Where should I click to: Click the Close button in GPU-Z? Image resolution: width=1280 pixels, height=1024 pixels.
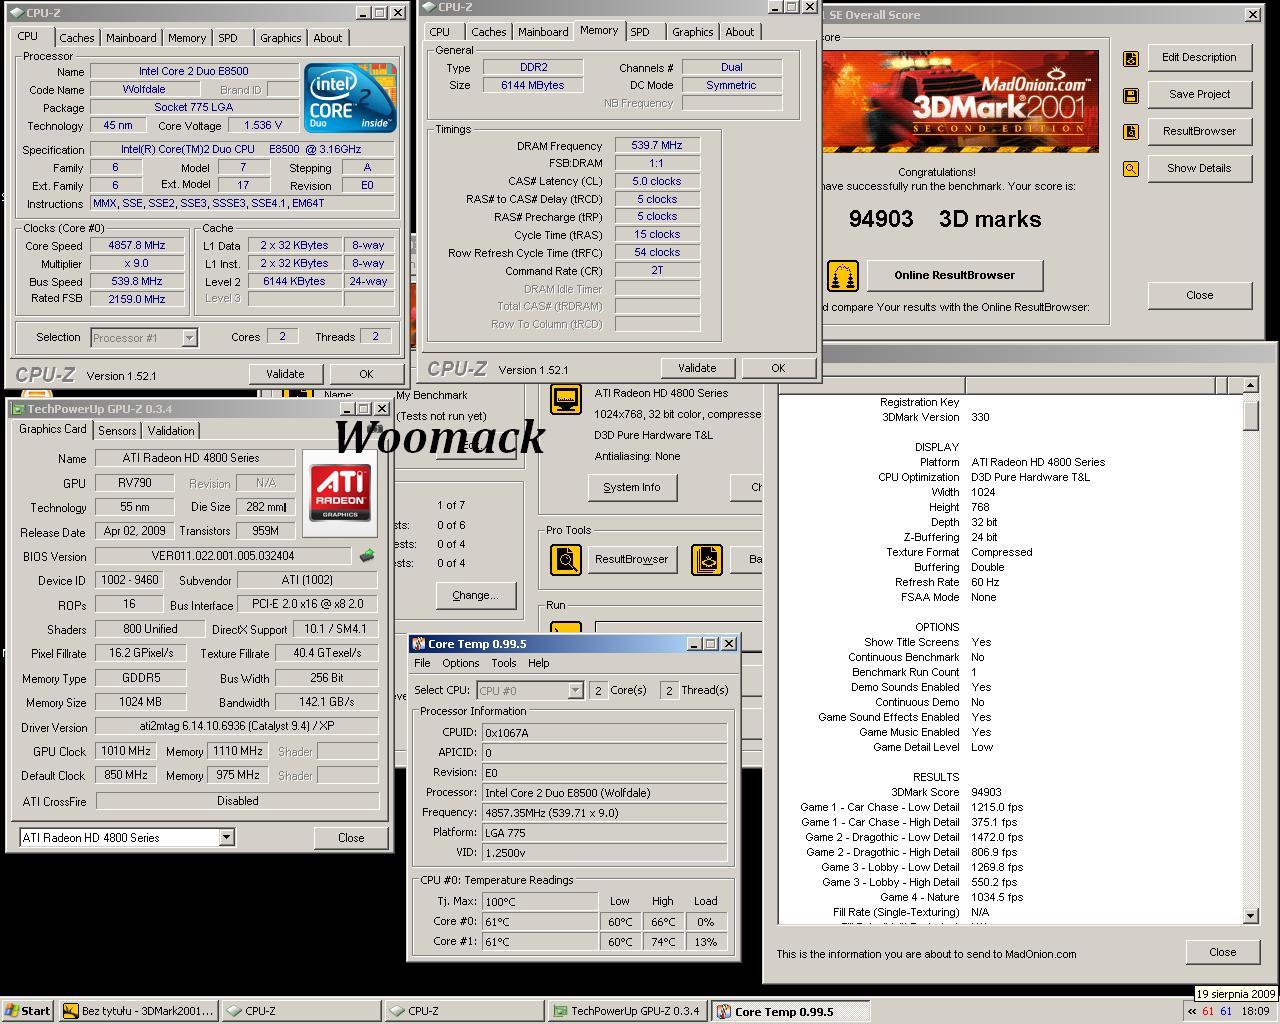[351, 838]
